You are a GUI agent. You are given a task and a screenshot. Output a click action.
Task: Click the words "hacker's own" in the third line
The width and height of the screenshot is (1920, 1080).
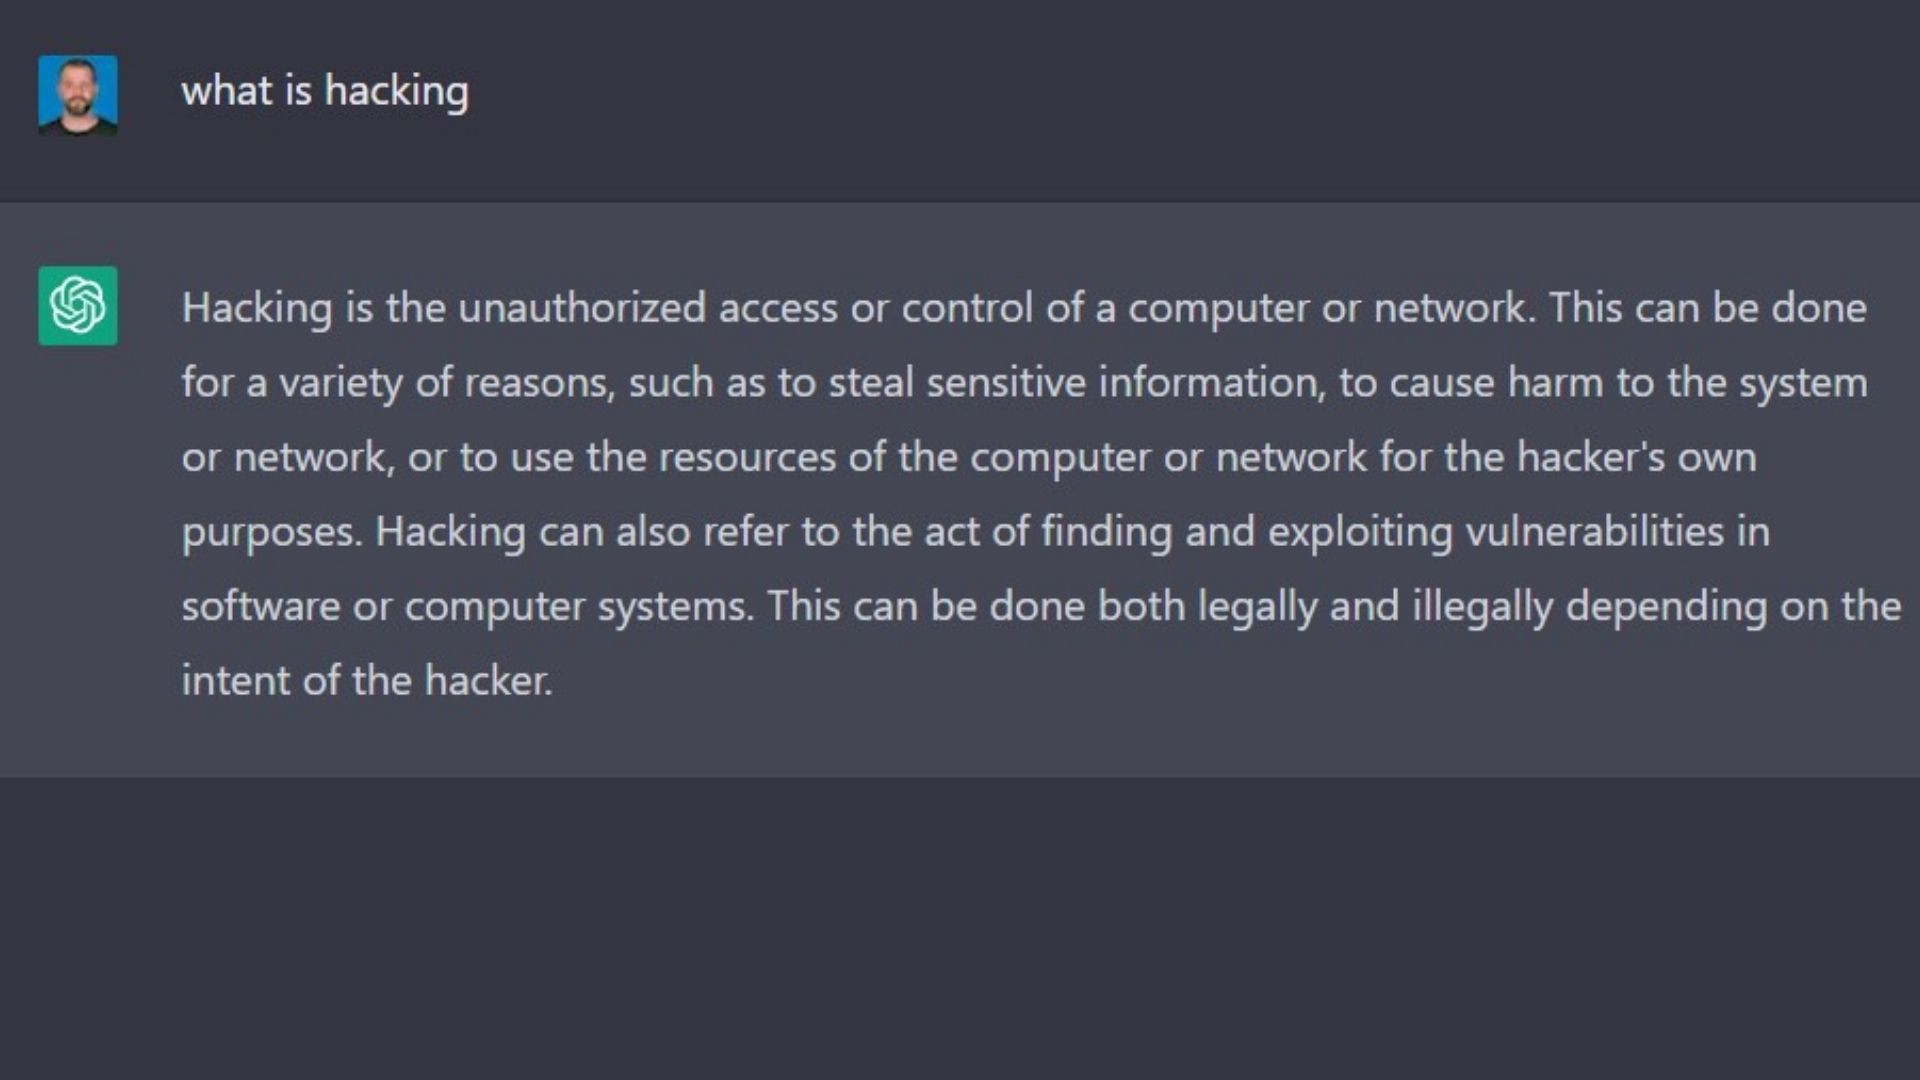pyautogui.click(x=1637, y=457)
